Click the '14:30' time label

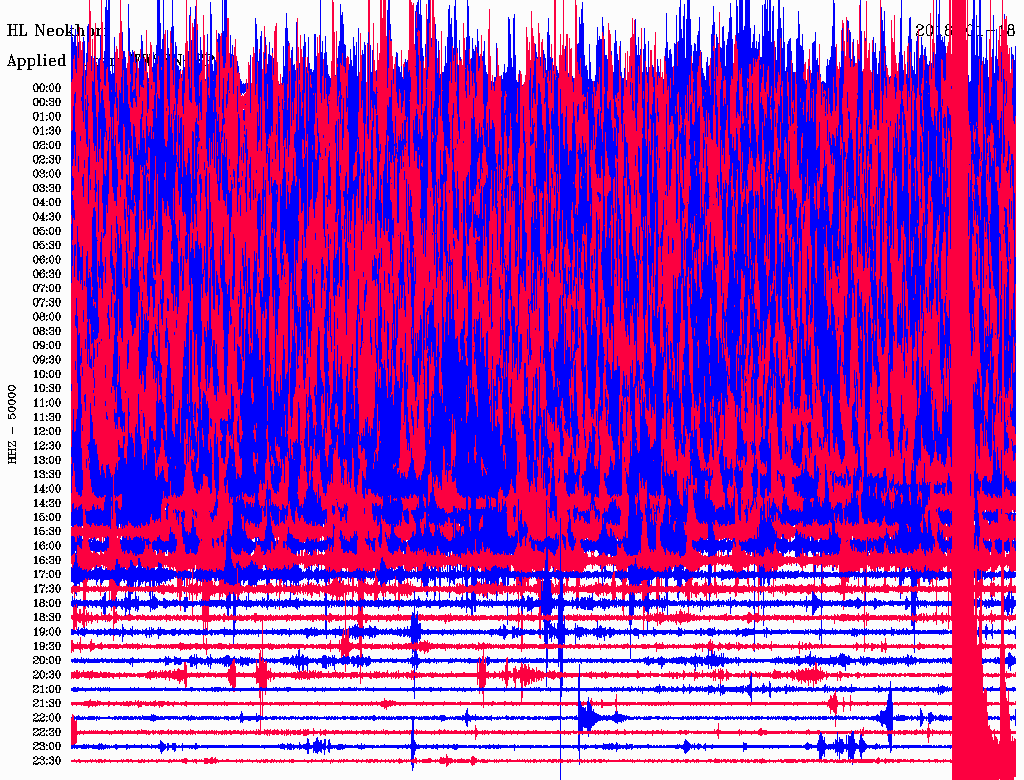(47, 504)
